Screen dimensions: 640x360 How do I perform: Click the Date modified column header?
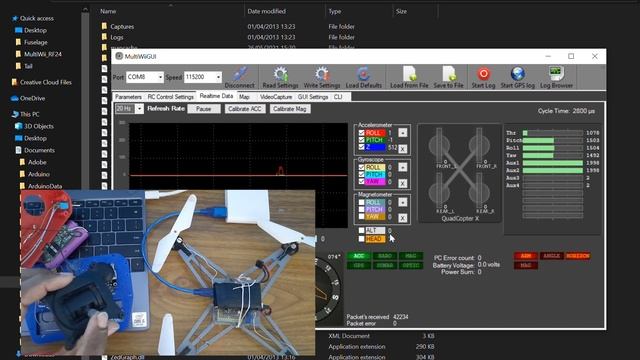click(x=267, y=11)
